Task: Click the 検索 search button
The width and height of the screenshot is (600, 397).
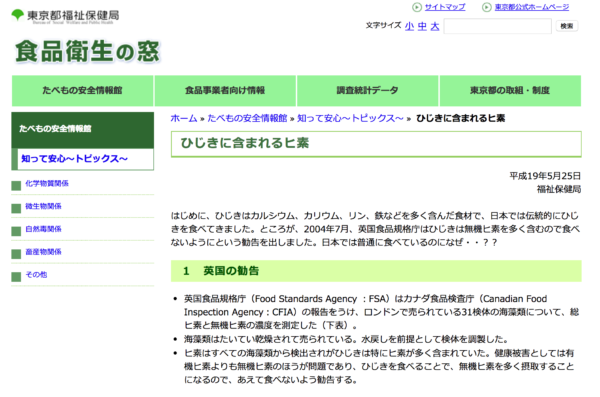Action: [x=567, y=26]
